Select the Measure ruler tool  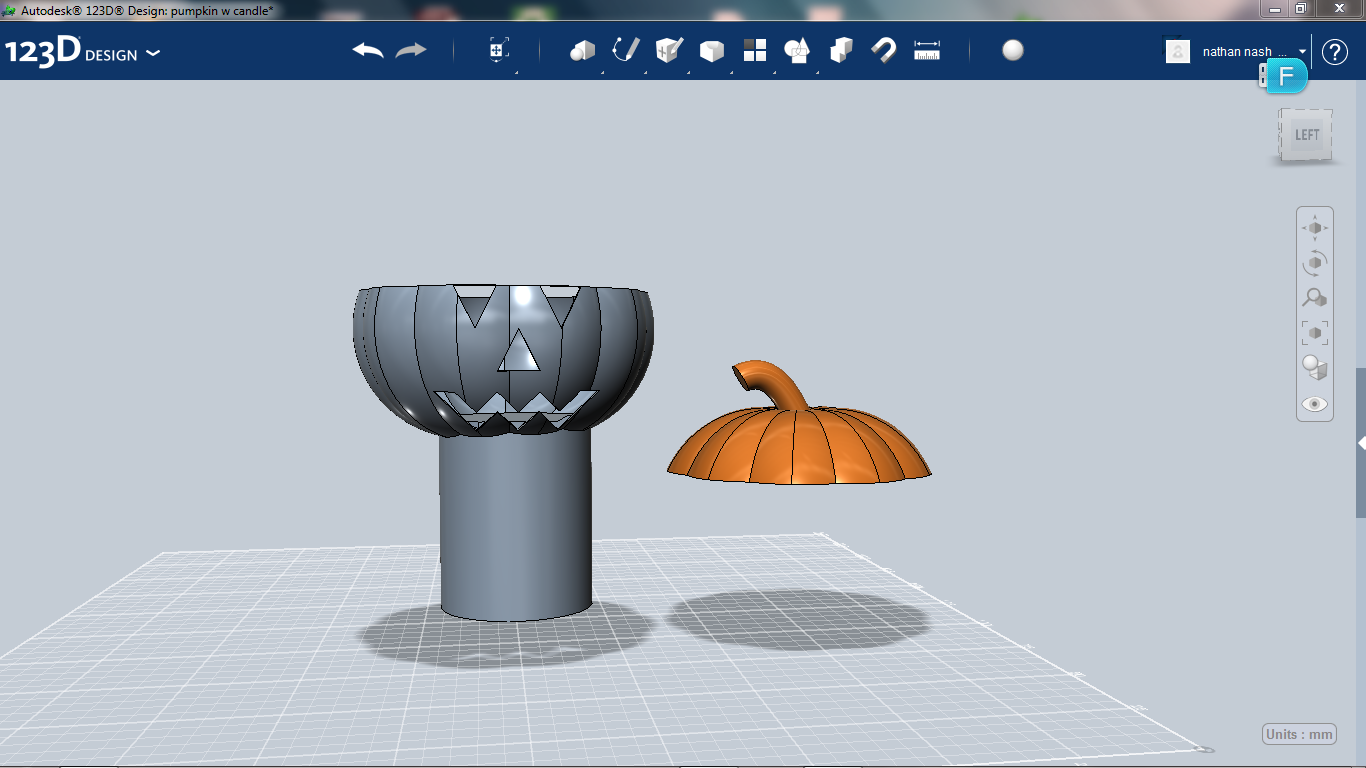pyautogui.click(x=927, y=51)
